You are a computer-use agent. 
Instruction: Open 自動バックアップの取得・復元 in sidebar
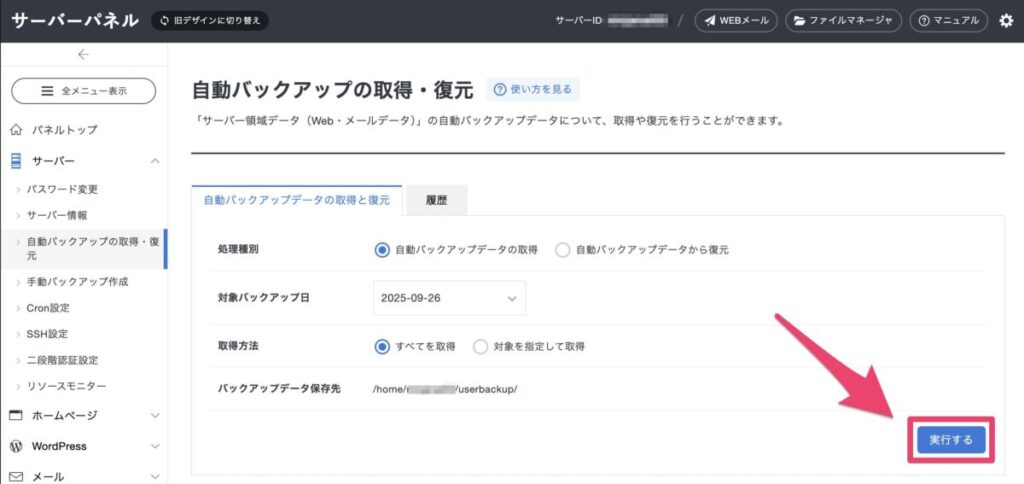pos(93,248)
